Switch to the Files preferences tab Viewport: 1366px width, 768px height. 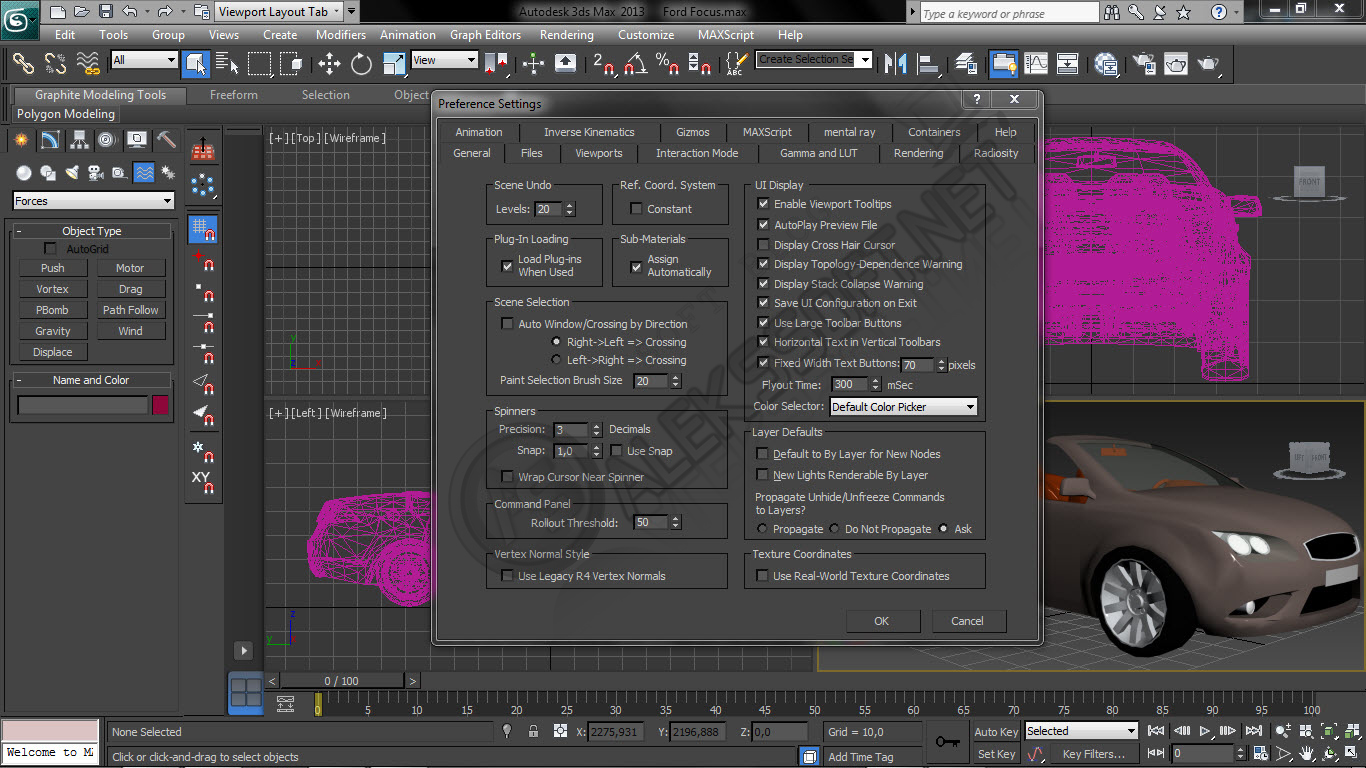coord(531,153)
